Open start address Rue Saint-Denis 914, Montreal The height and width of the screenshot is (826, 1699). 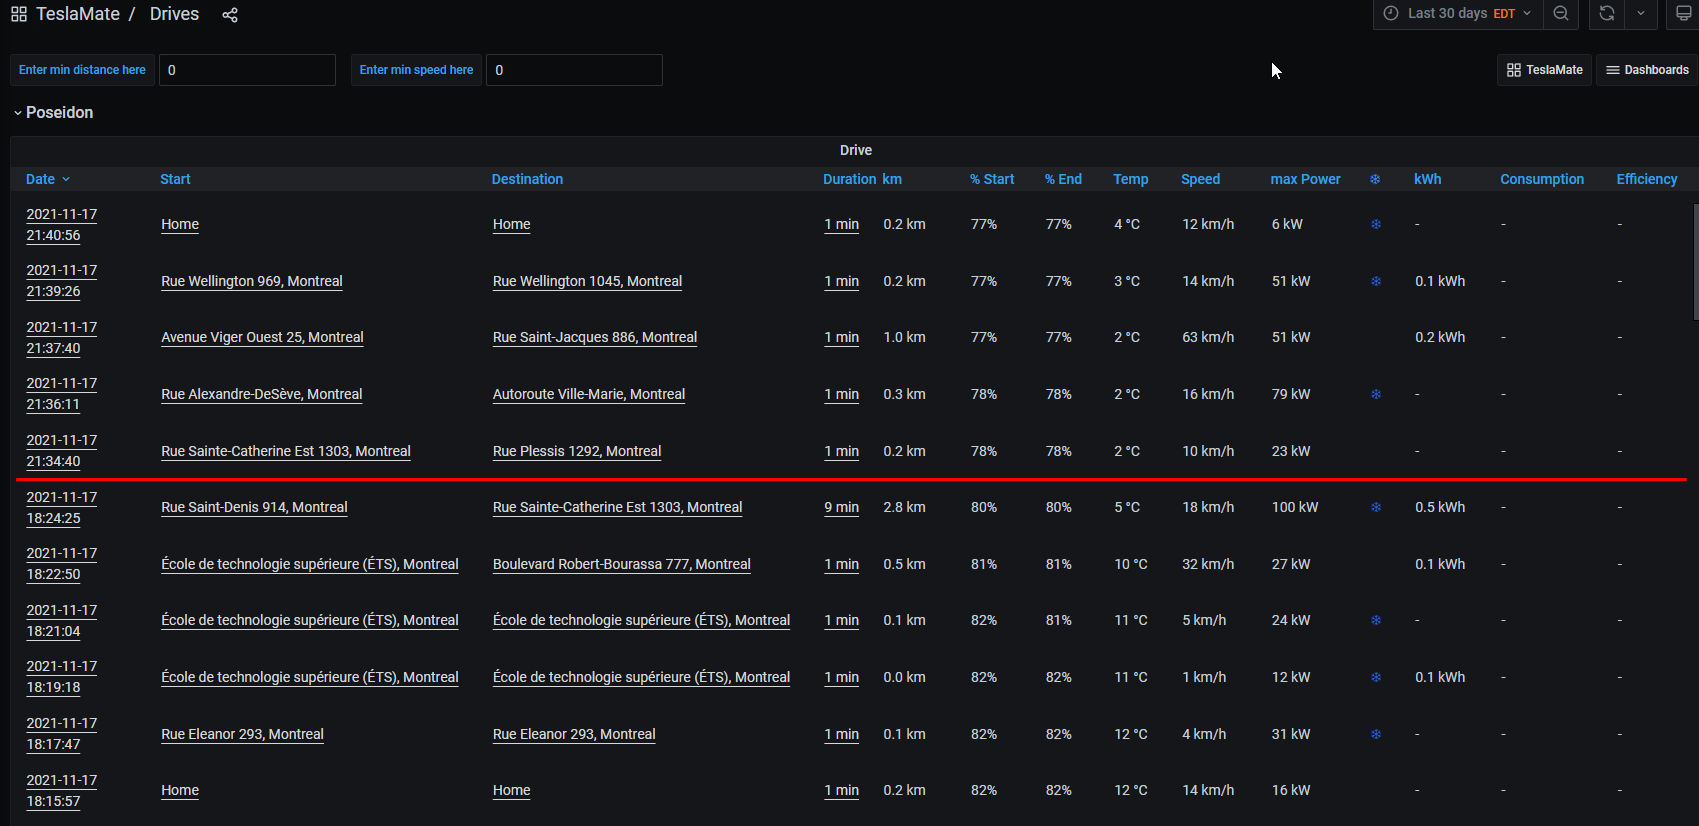pos(254,507)
